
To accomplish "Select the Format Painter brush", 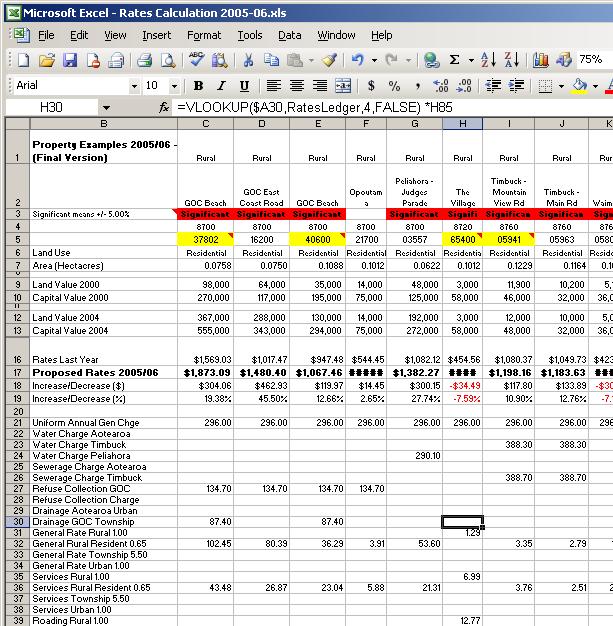I will 331,60.
